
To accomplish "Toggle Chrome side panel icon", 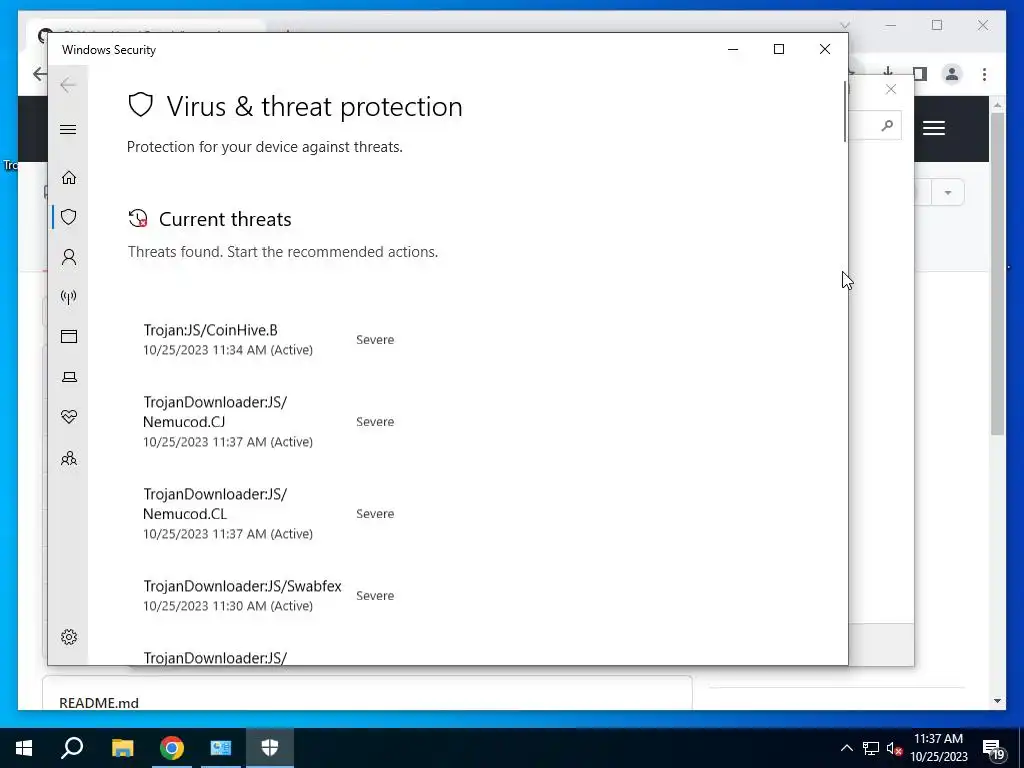I will 920,74.
